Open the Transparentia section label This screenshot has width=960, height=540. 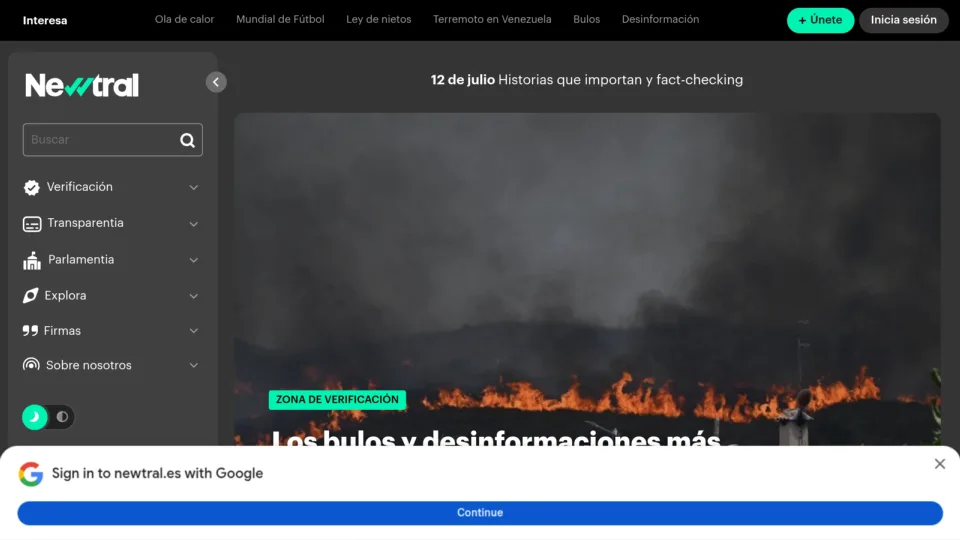pos(86,223)
